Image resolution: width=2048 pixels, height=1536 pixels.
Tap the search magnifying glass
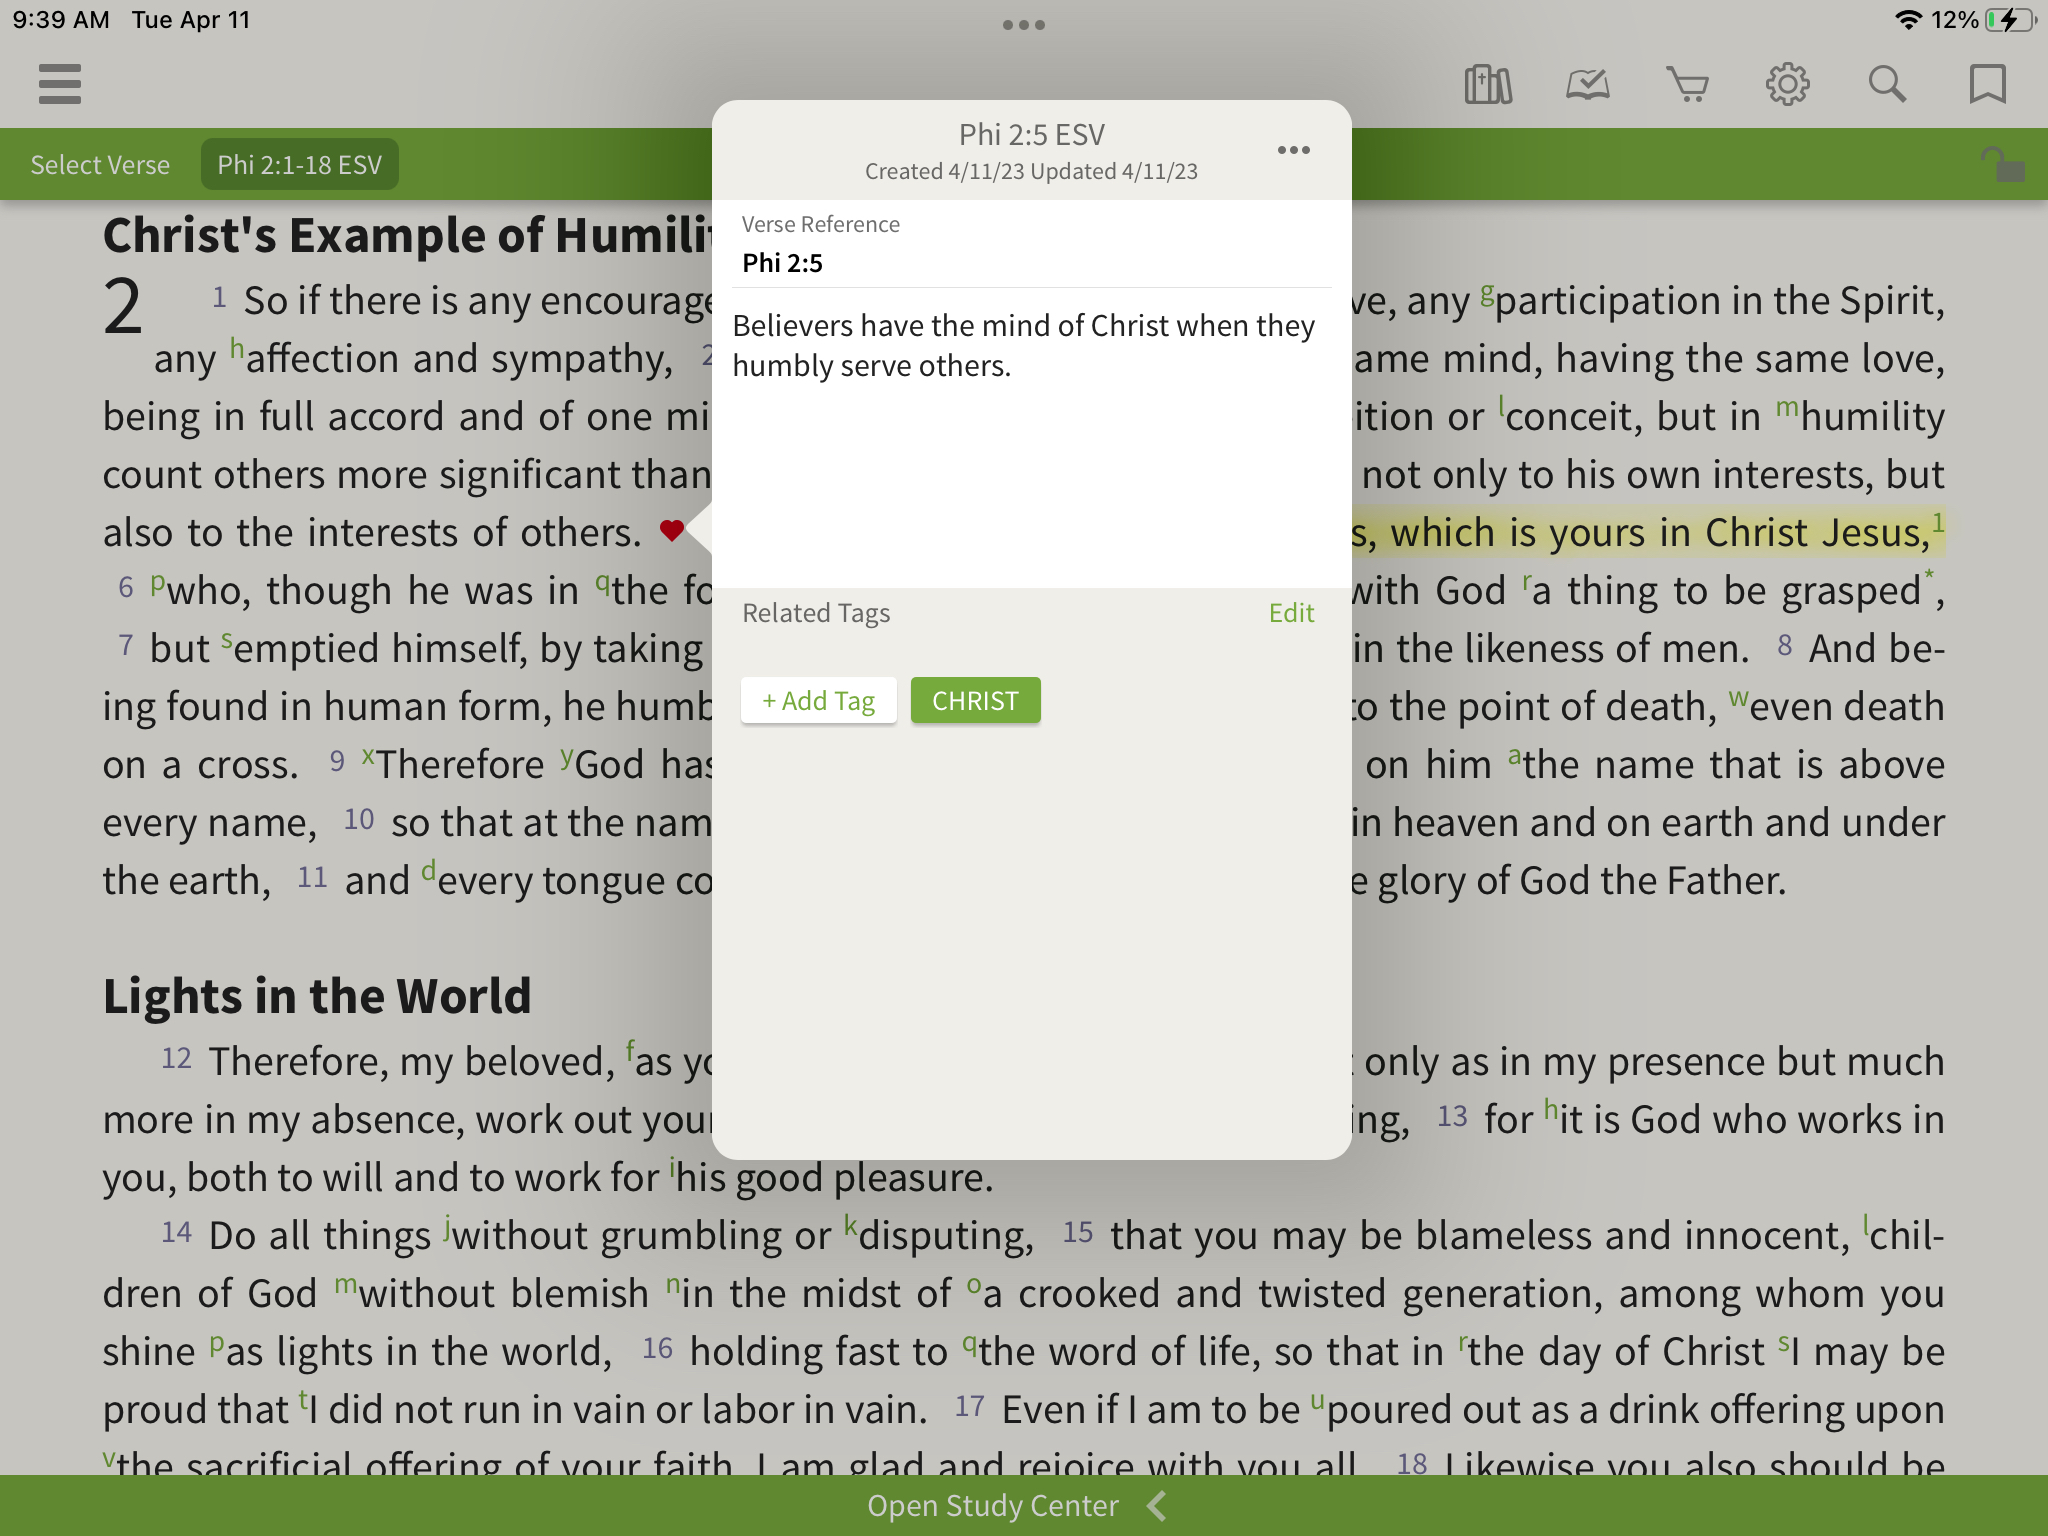click(1887, 84)
